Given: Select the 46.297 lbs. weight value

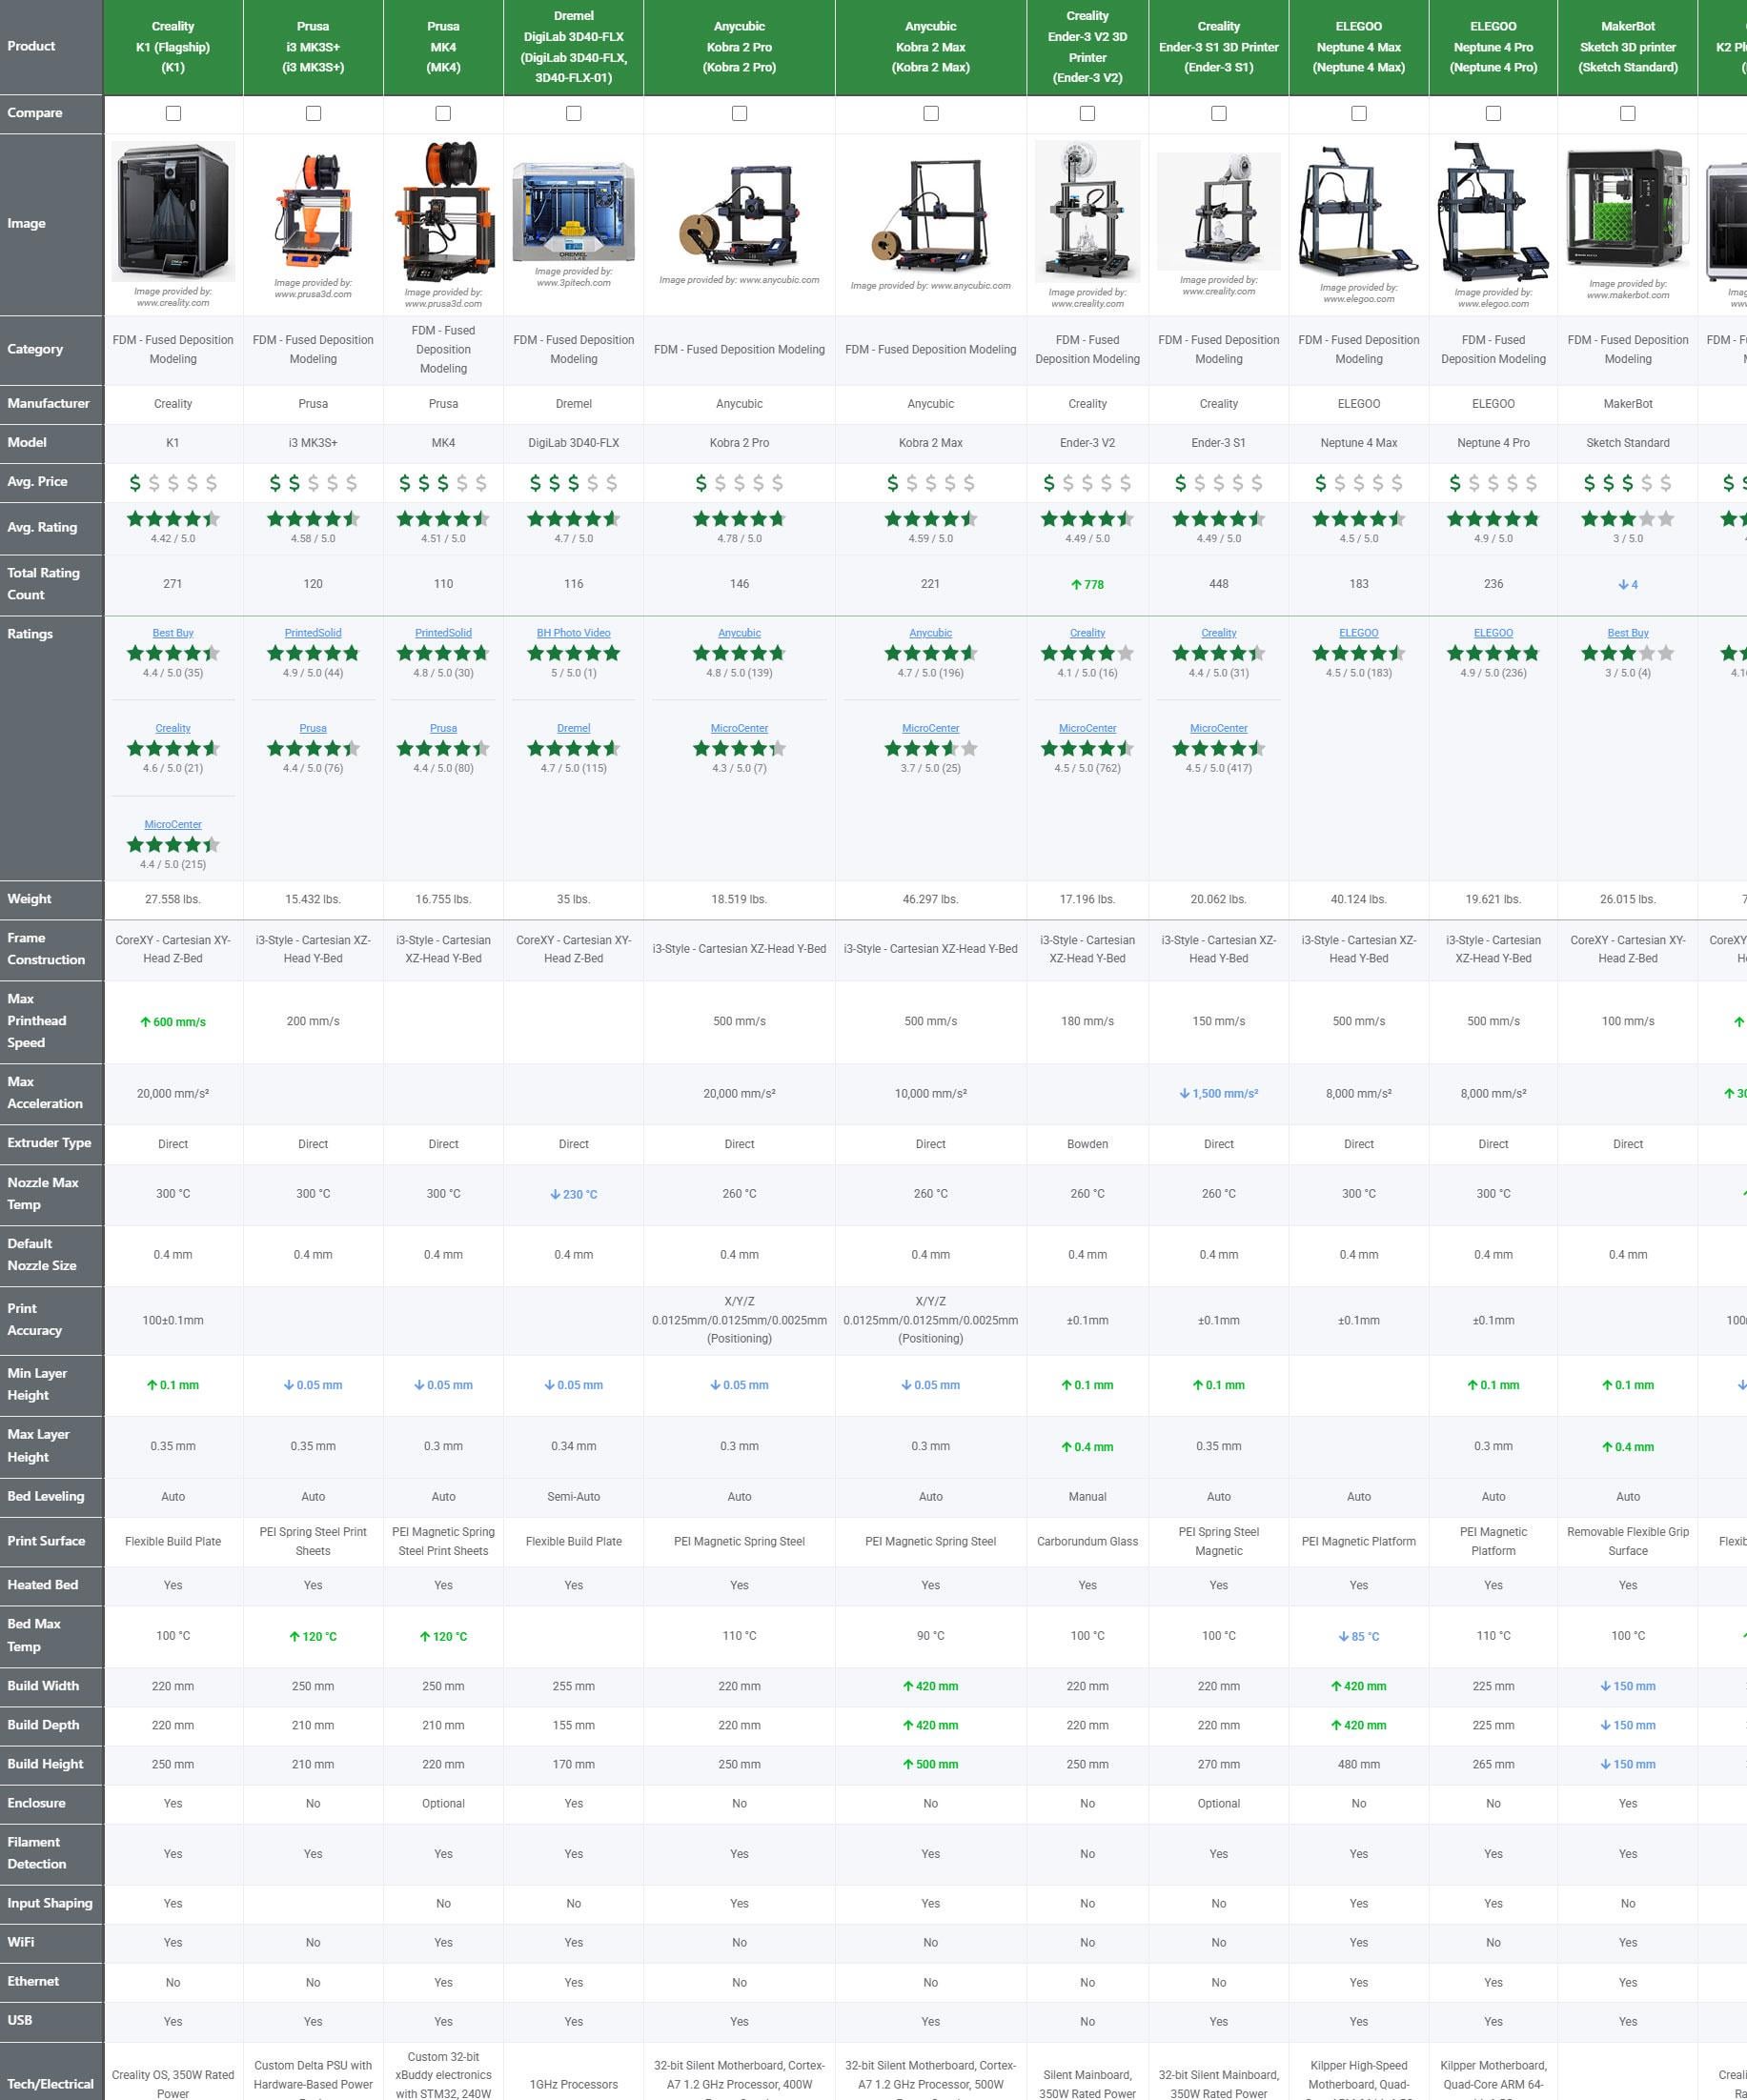Looking at the screenshot, I should click(930, 899).
